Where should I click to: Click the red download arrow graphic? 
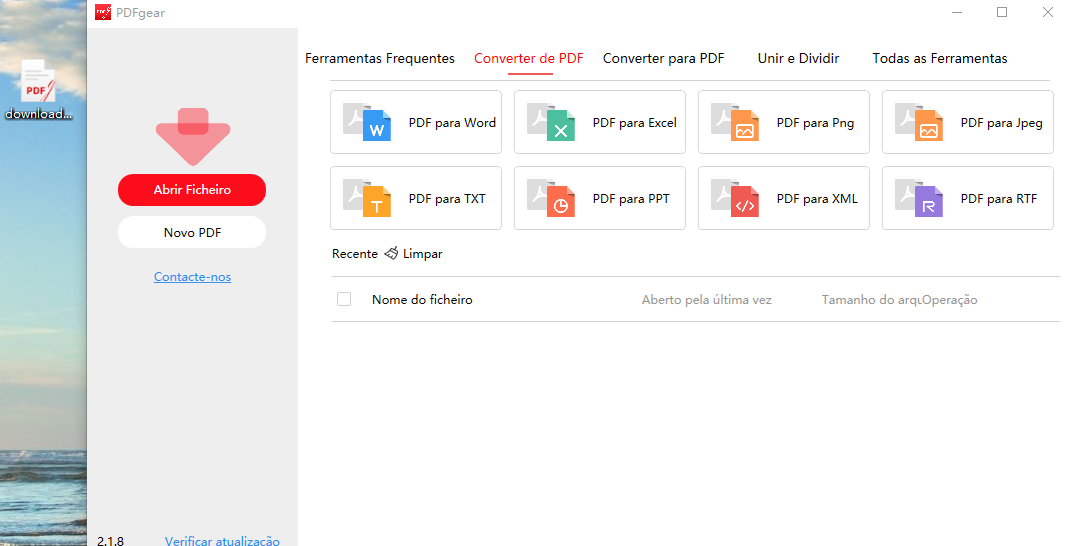click(x=193, y=136)
